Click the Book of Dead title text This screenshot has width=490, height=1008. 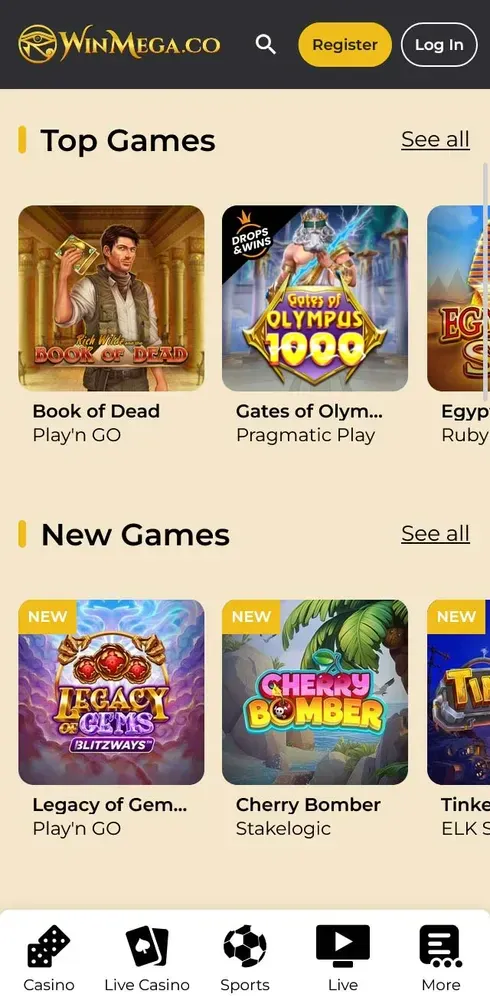click(96, 411)
